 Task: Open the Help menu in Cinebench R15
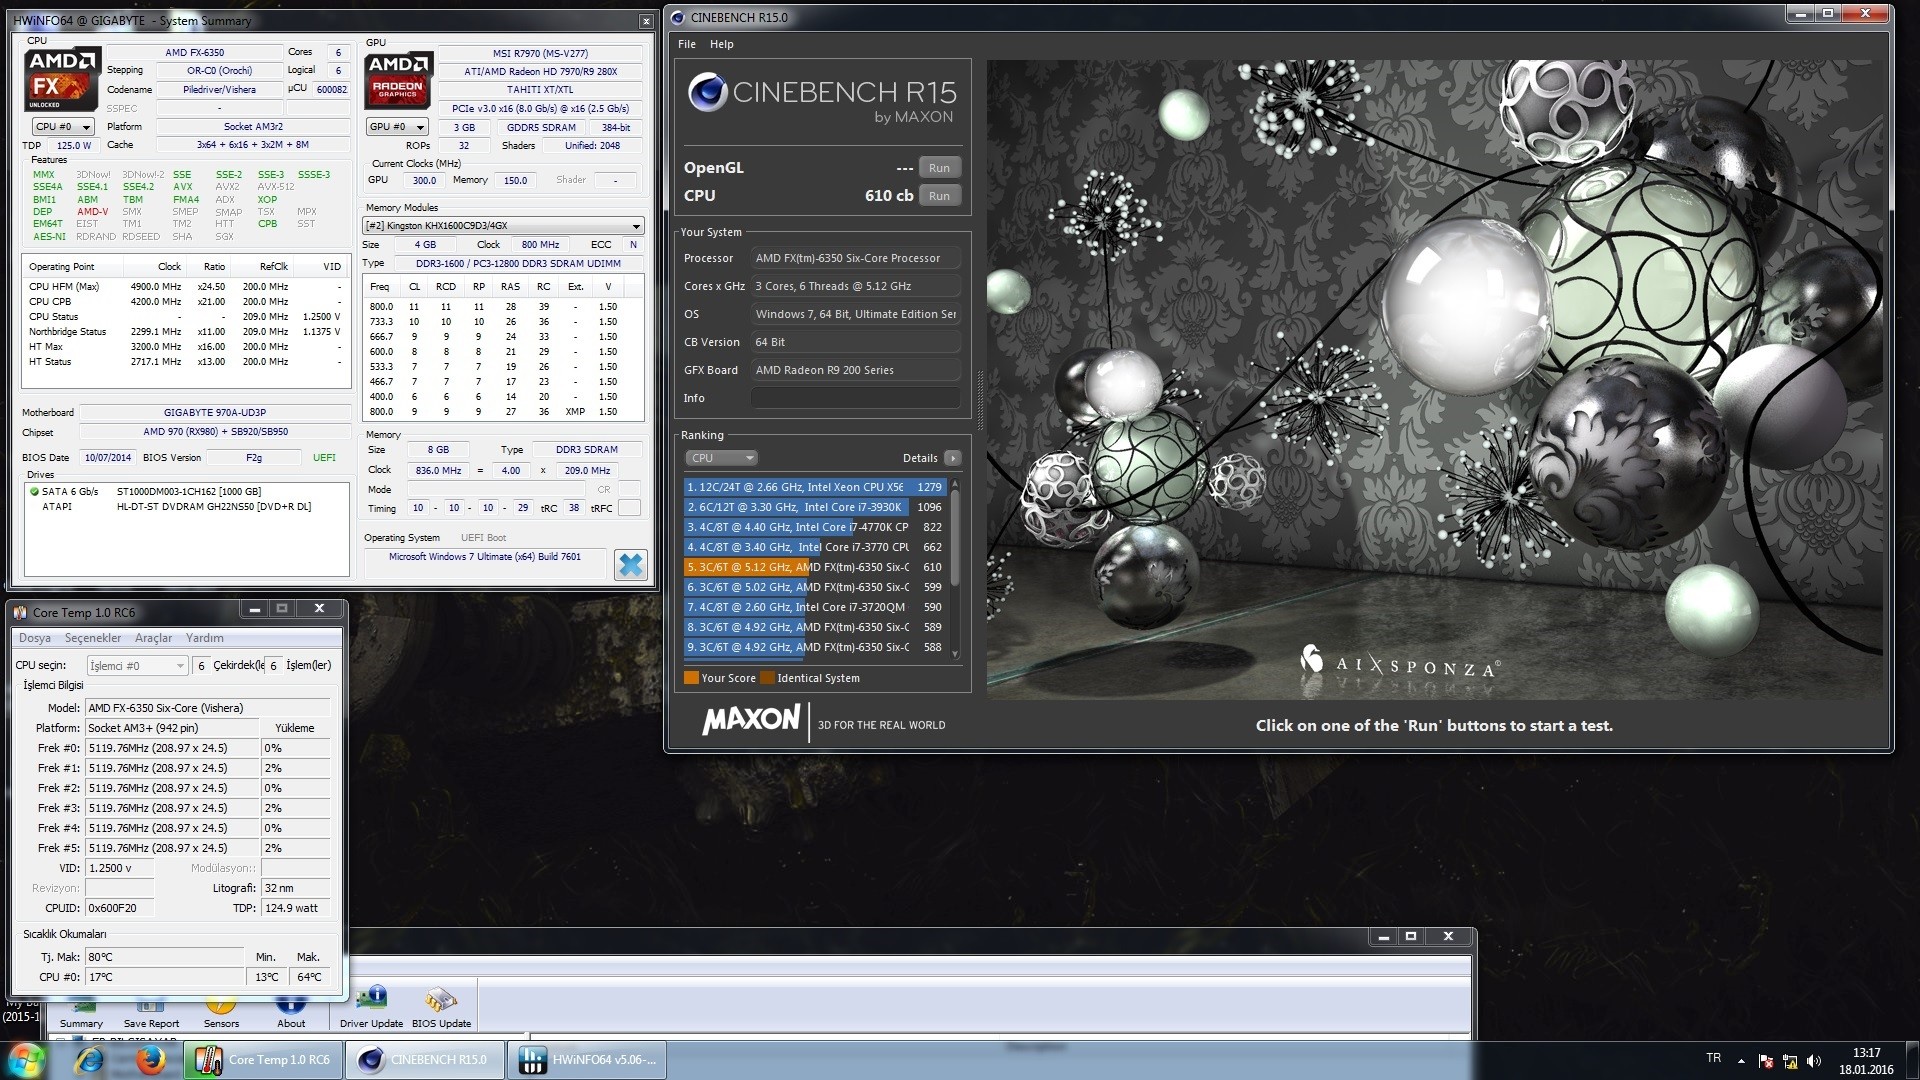pyautogui.click(x=723, y=44)
